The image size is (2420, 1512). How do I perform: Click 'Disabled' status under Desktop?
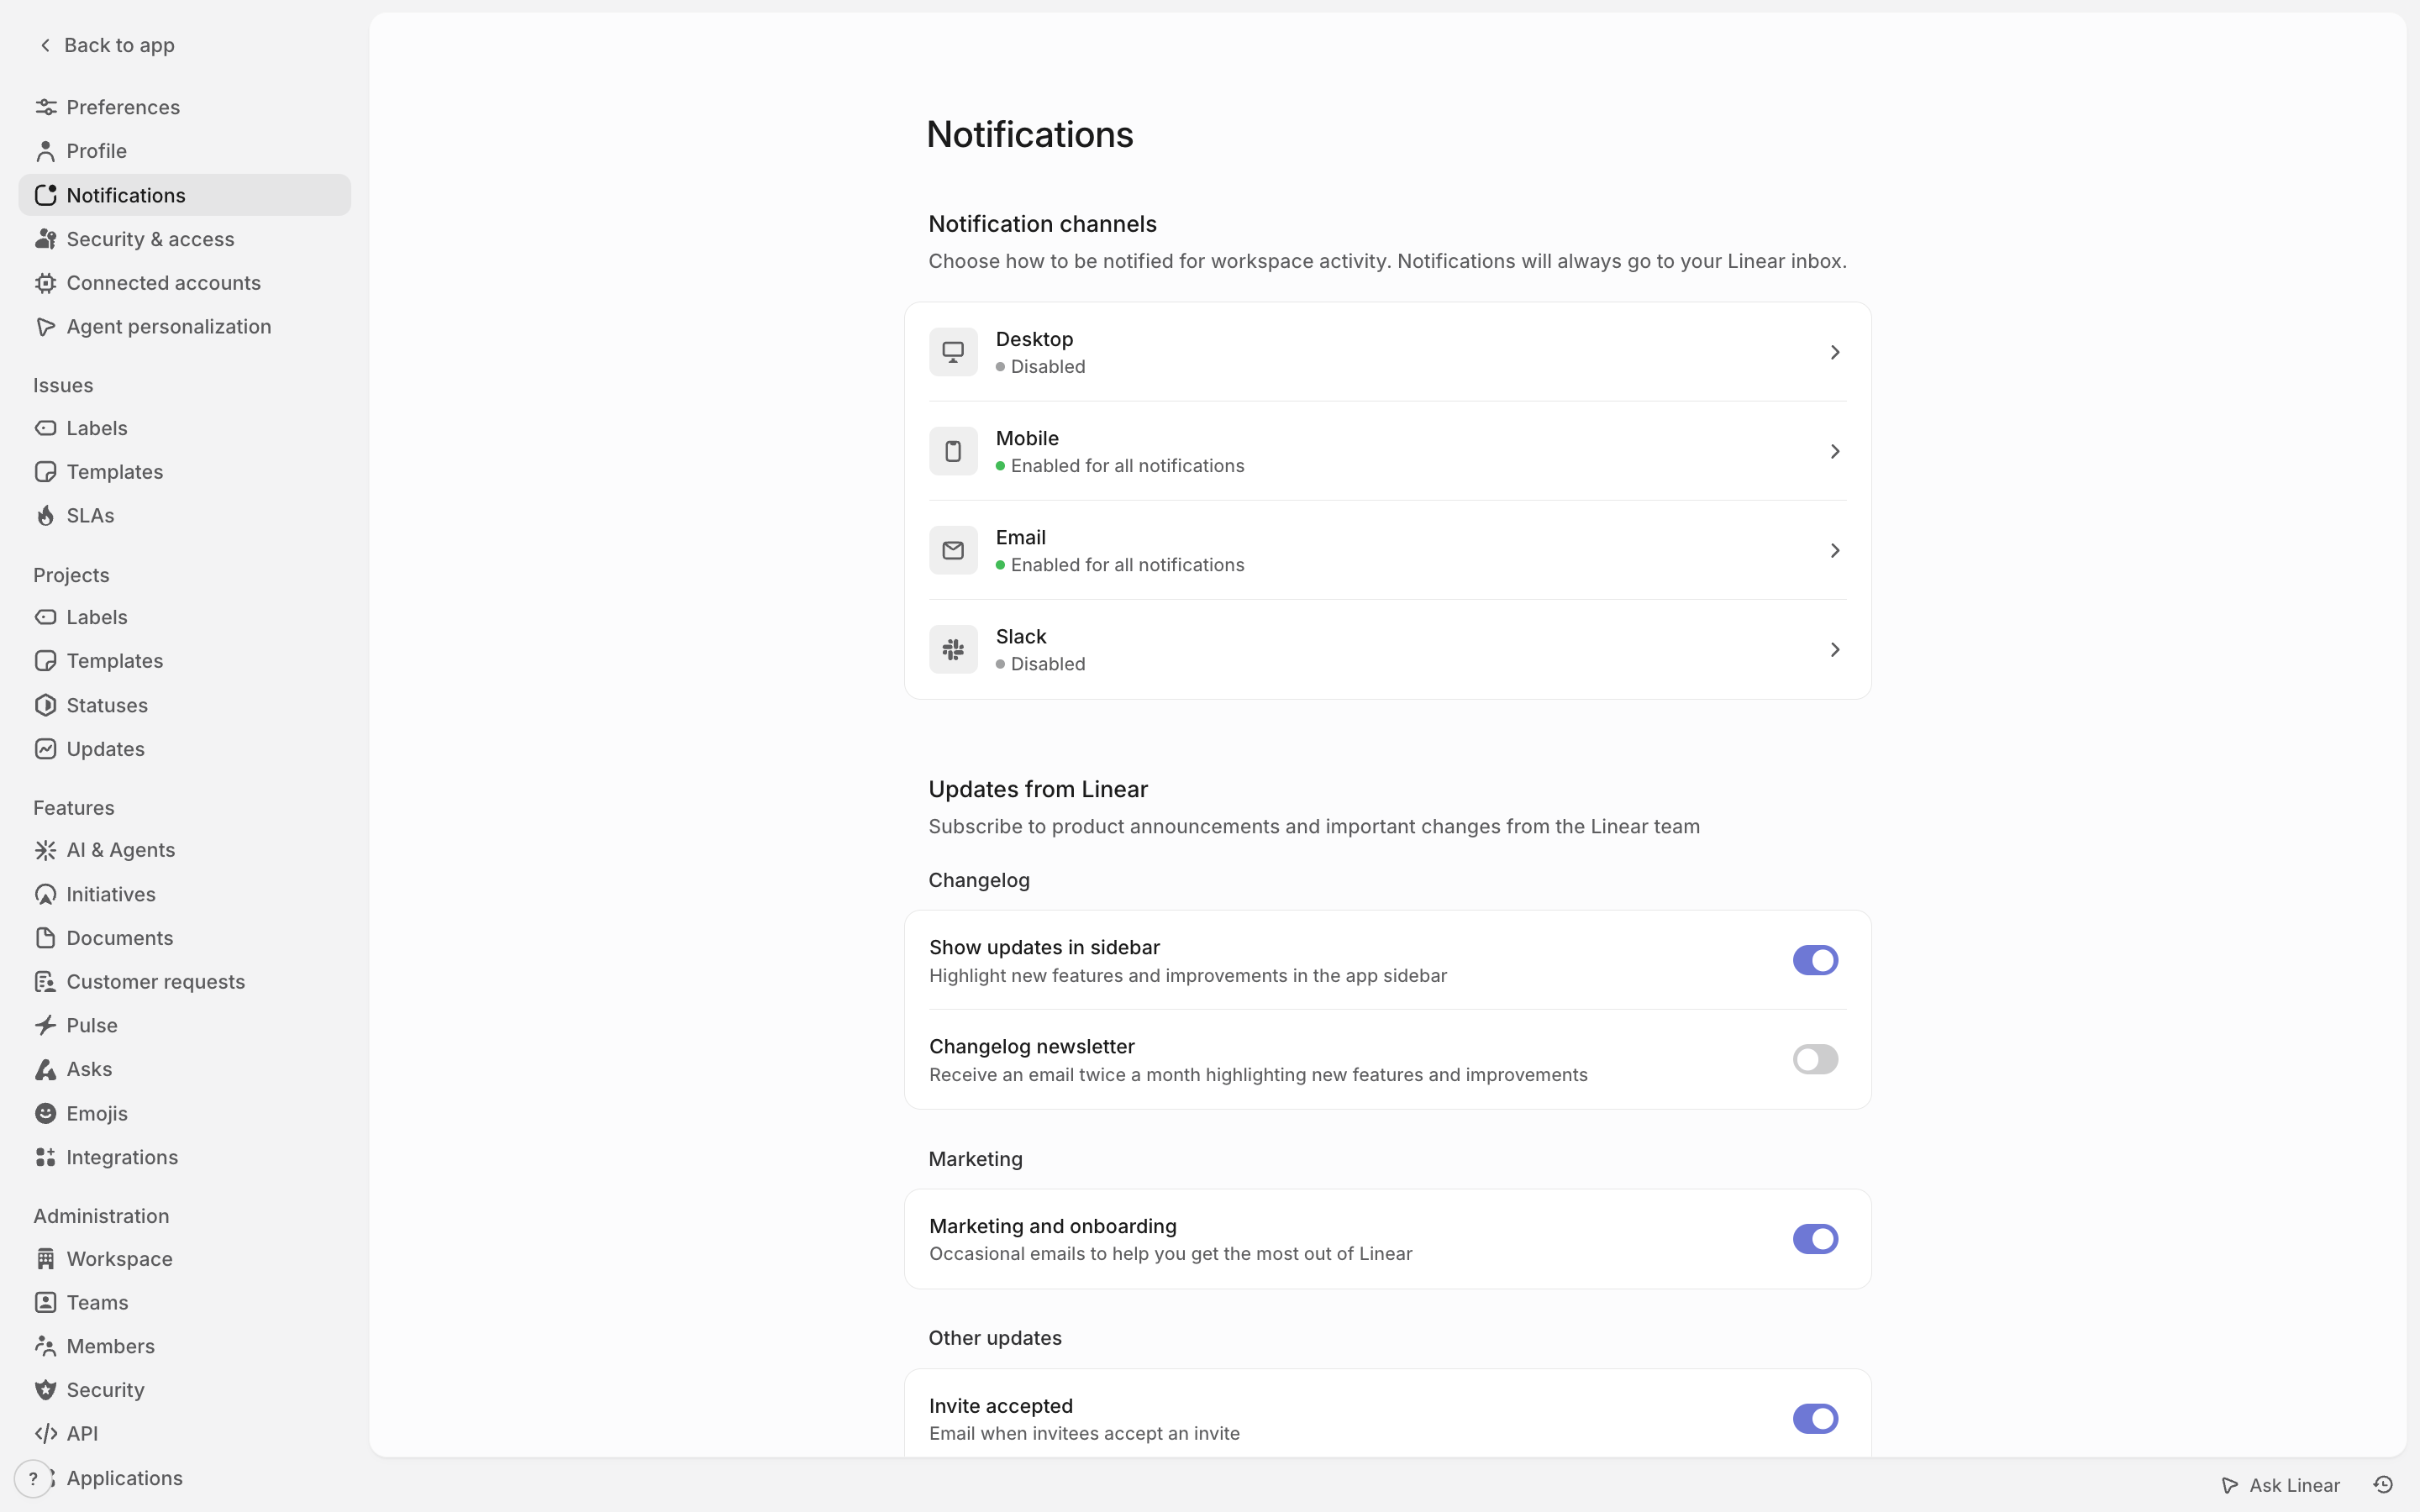[1047, 367]
